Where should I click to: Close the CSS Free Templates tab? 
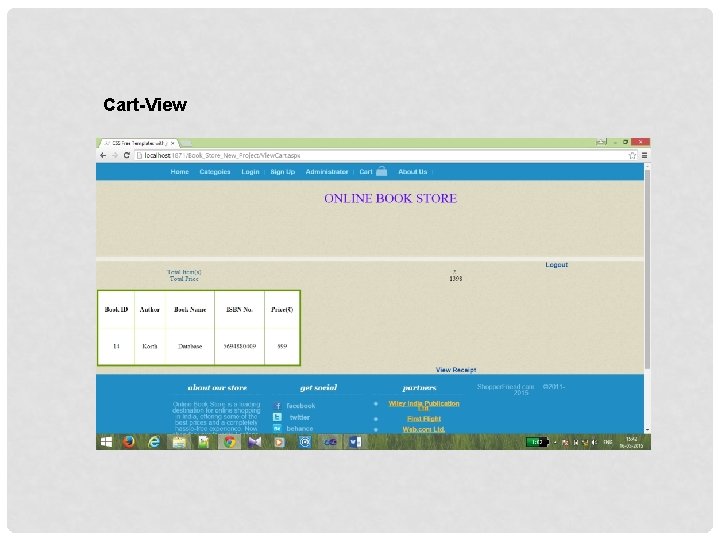click(x=173, y=143)
